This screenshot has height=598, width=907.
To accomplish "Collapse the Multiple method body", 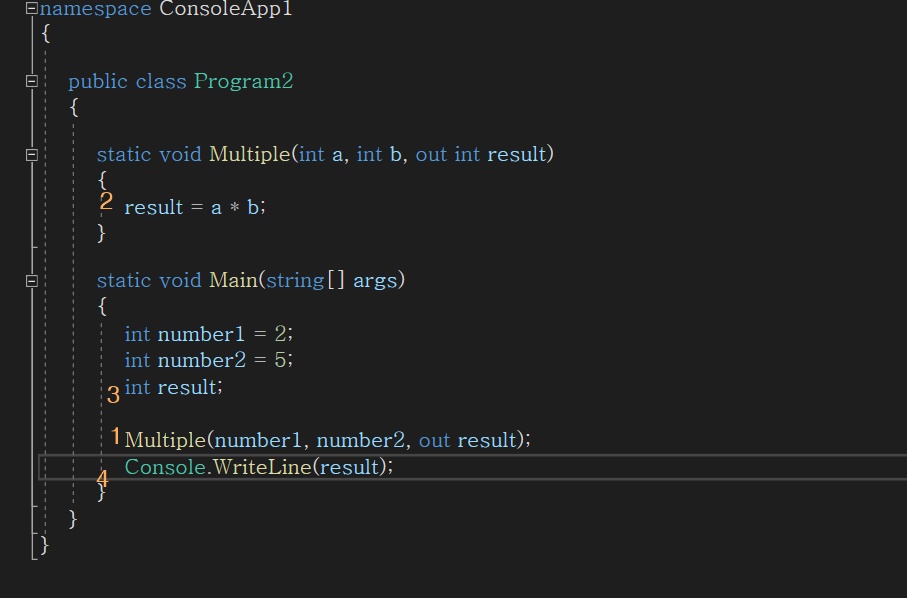I will 32,154.
